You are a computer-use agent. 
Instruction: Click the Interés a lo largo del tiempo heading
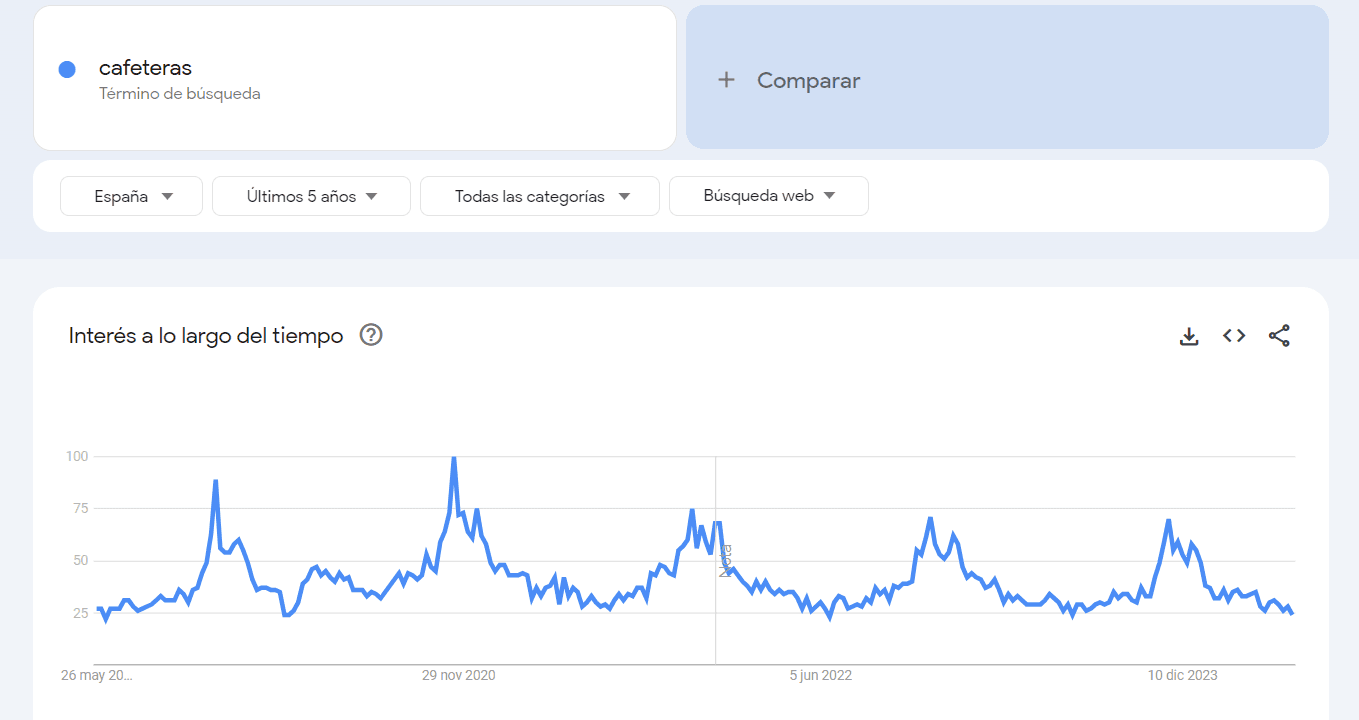[x=206, y=336]
